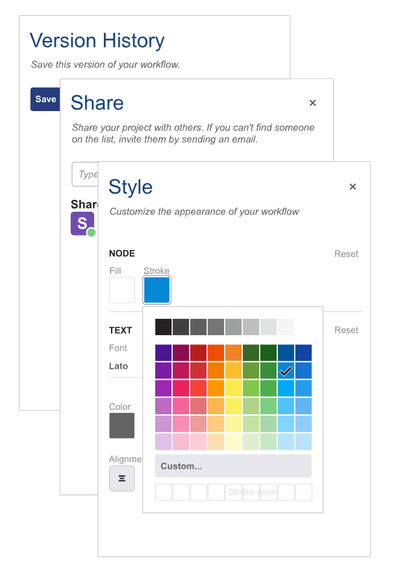Choose the navy blue top-right palette swatch
The width and height of the screenshot is (400, 578).
click(303, 353)
